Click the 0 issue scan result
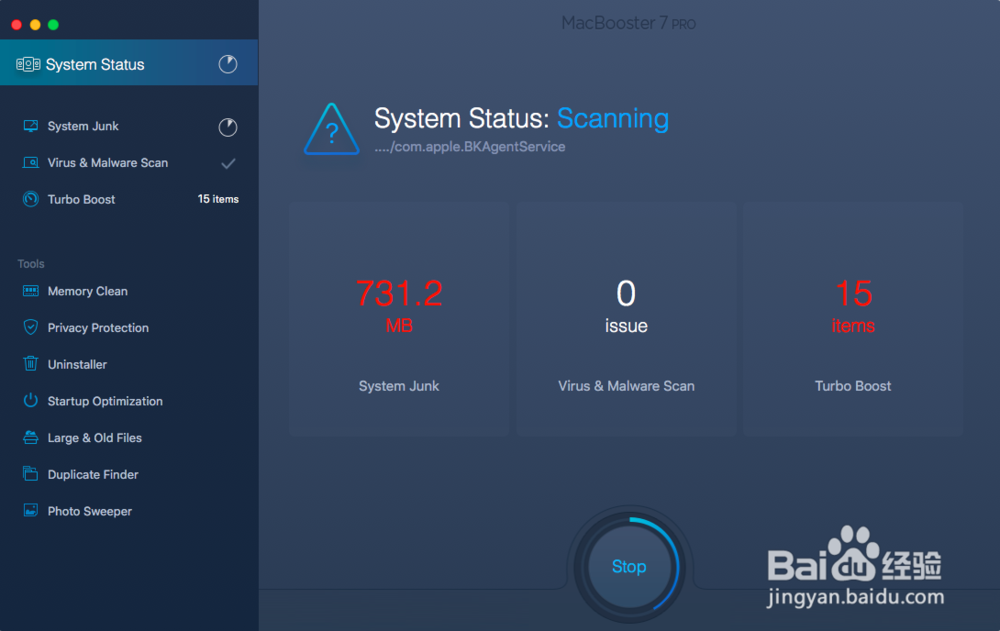1000x631 pixels. click(626, 306)
